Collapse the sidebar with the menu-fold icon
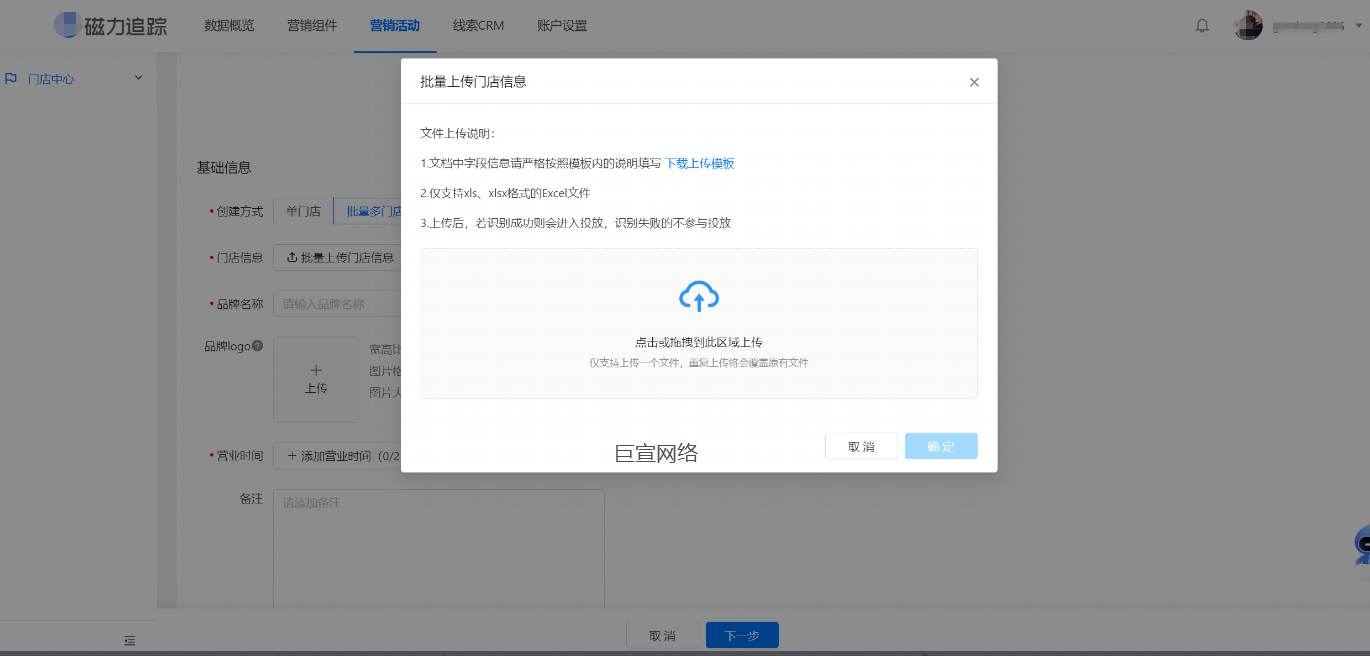Viewport: 1370px width, 656px height. 130,640
